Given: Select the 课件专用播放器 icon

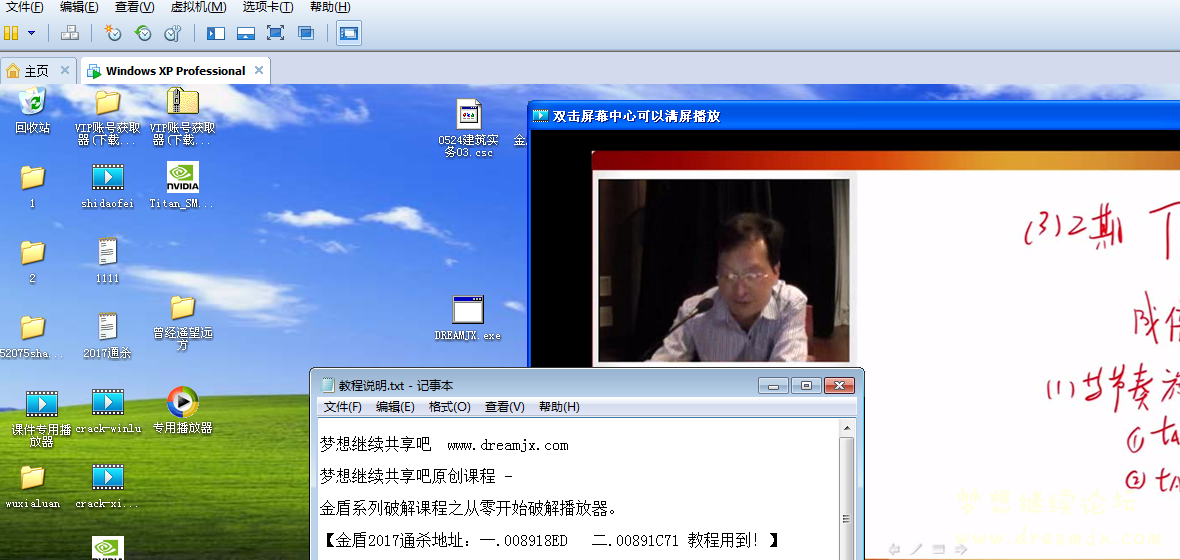Looking at the screenshot, I should click(x=41, y=418).
